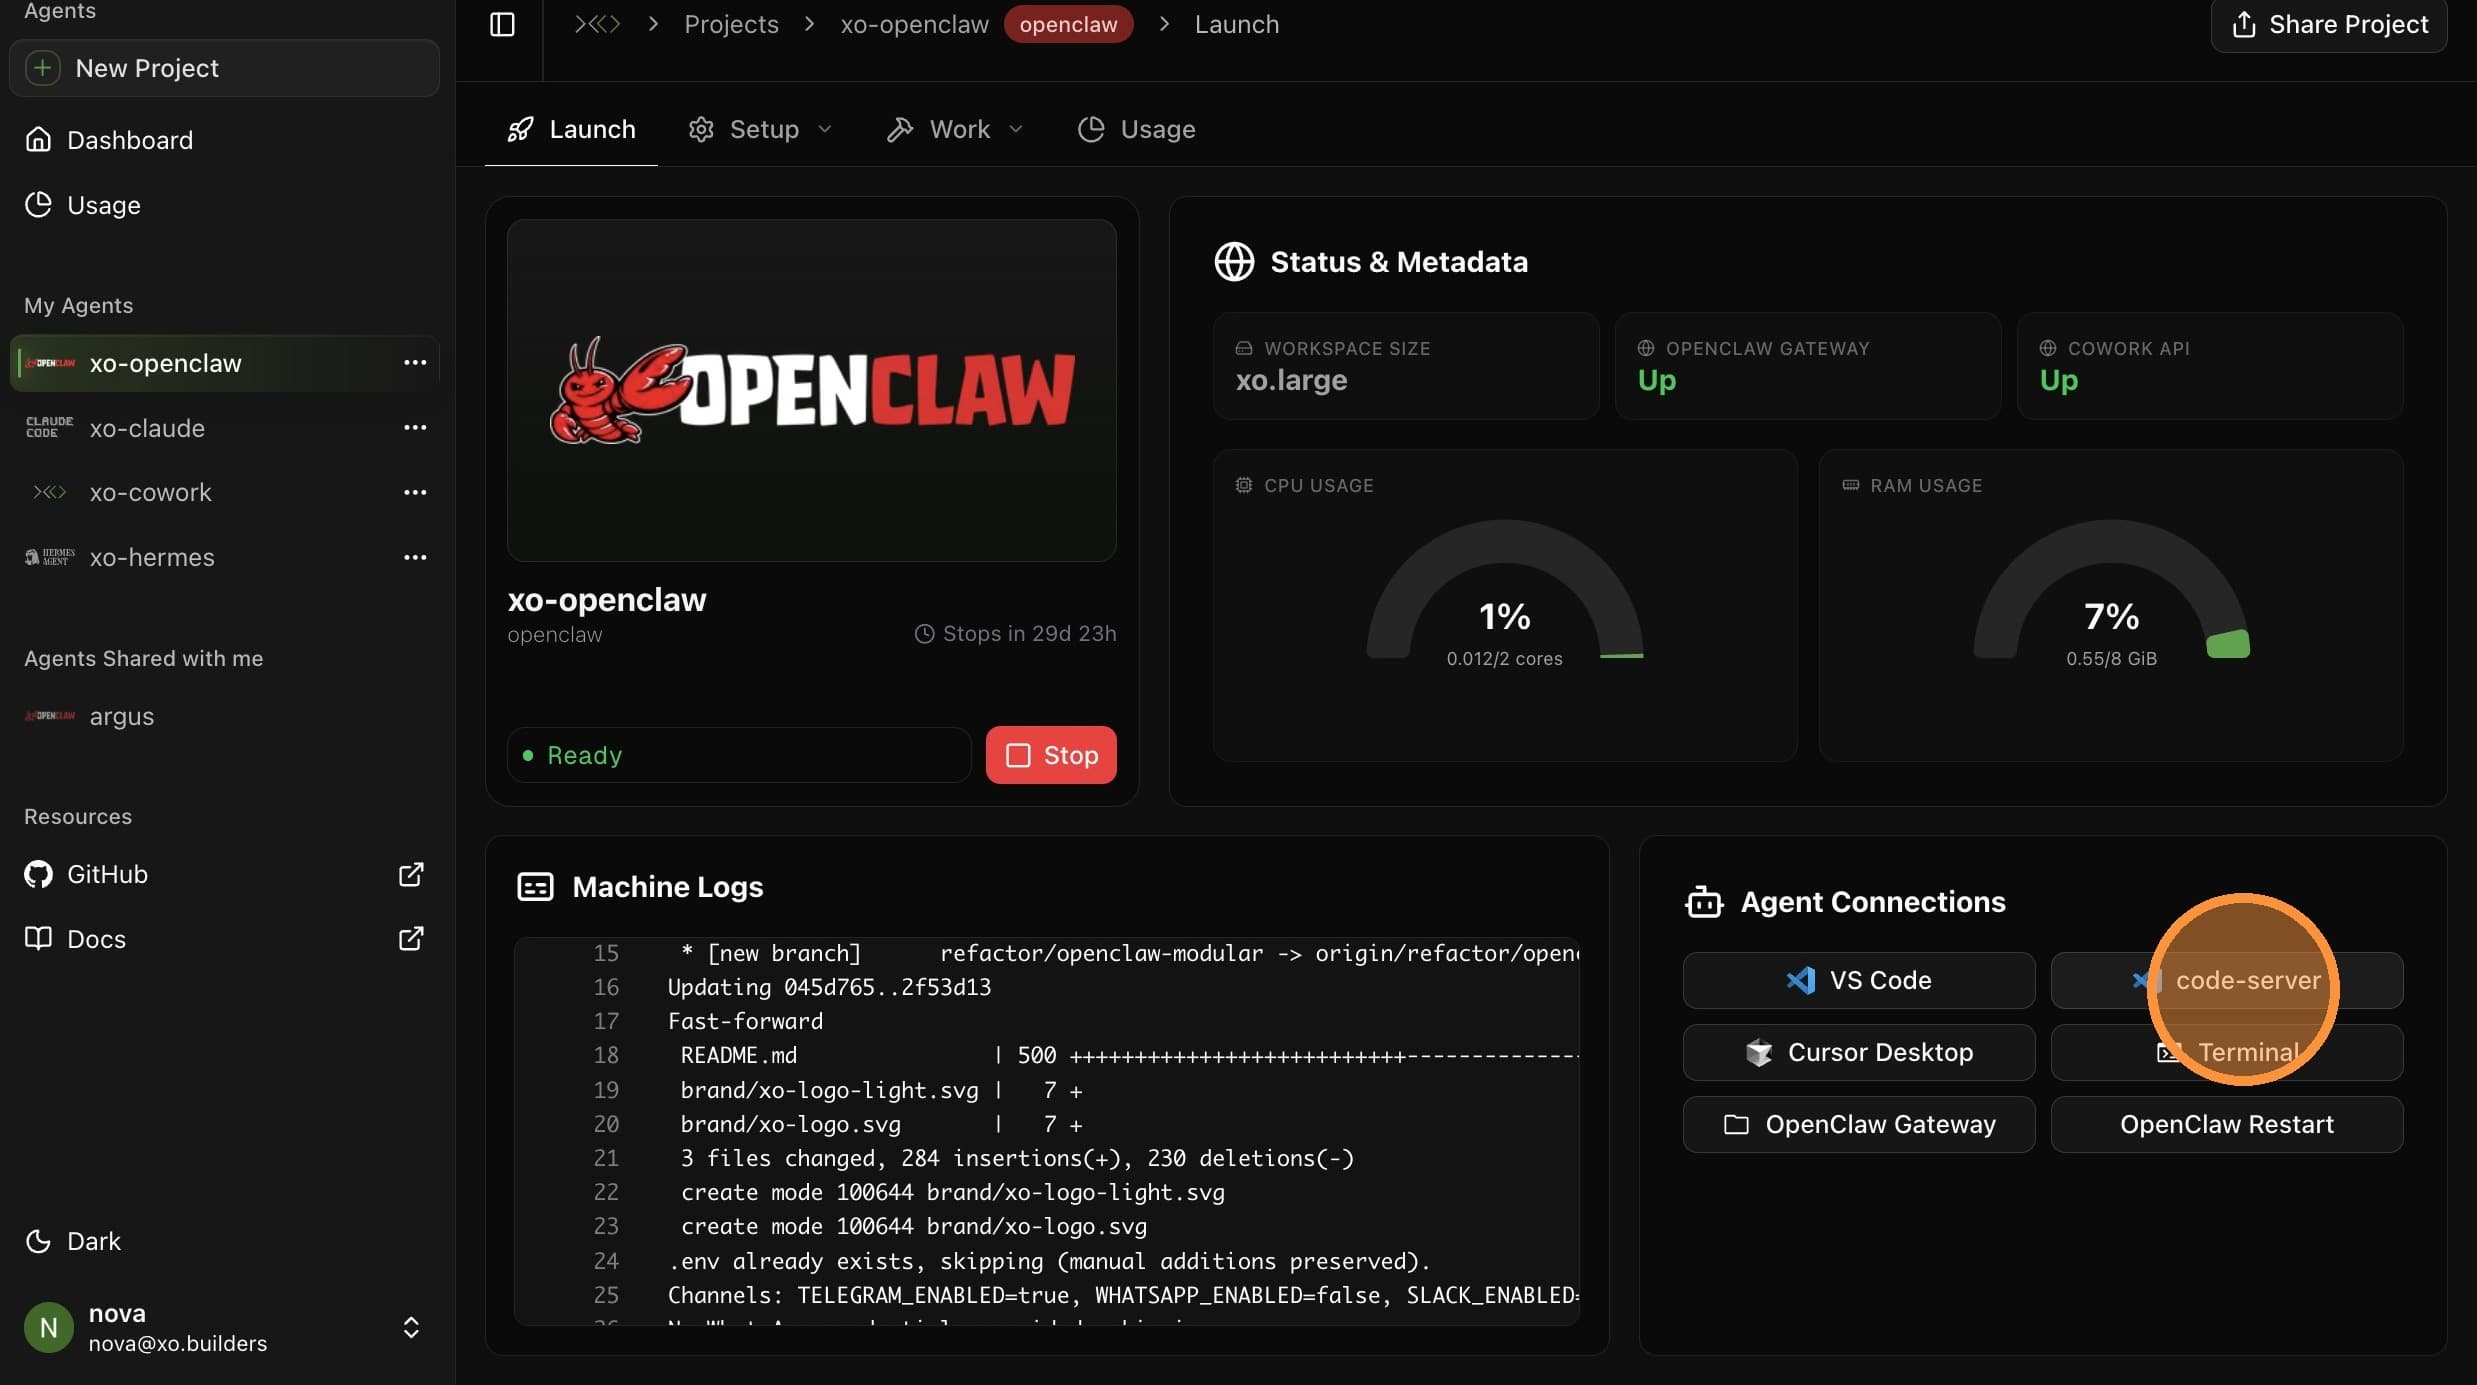The height and width of the screenshot is (1385, 2477).
Task: Open the OpenClaw Gateway folder button
Action: [1858, 1124]
